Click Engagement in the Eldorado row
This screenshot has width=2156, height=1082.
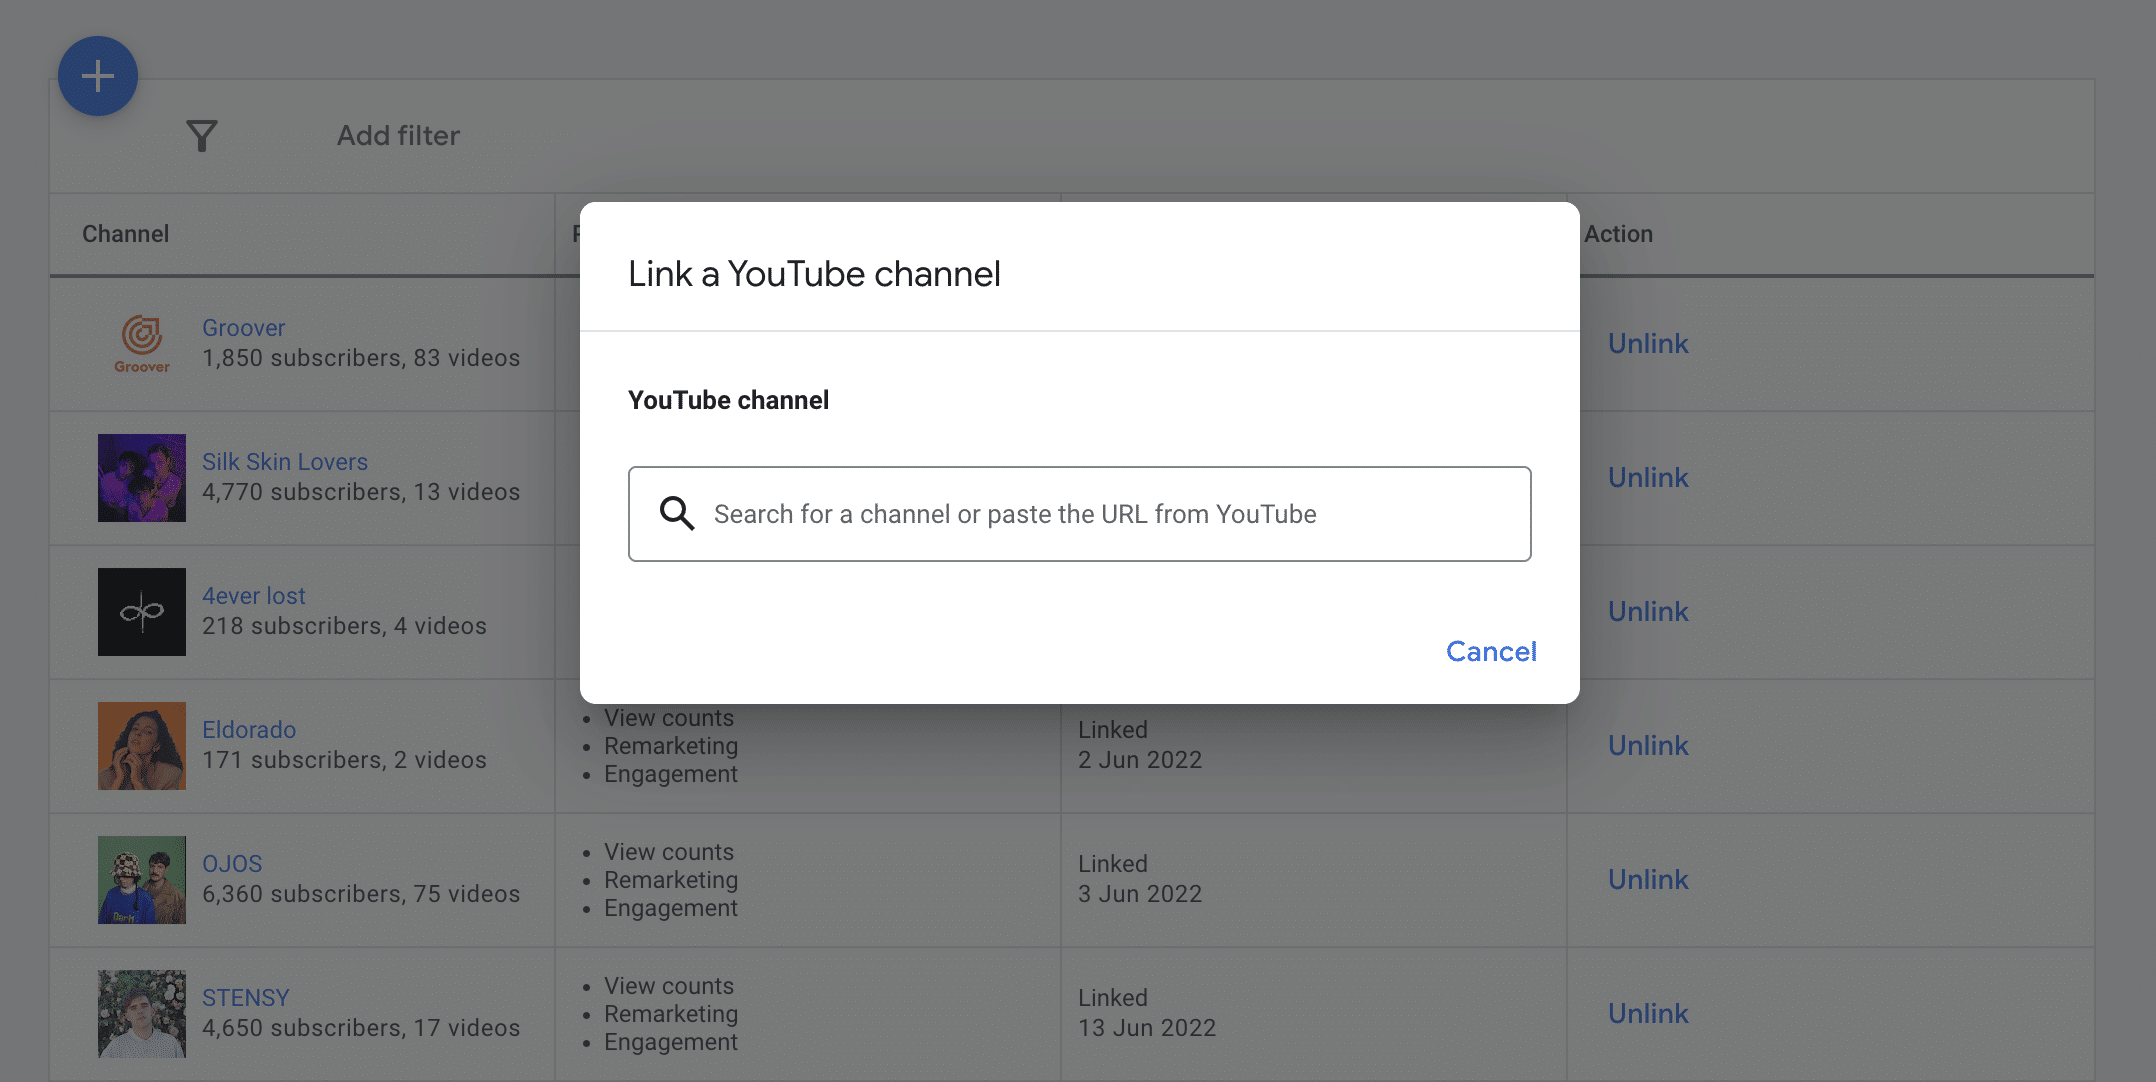point(671,774)
